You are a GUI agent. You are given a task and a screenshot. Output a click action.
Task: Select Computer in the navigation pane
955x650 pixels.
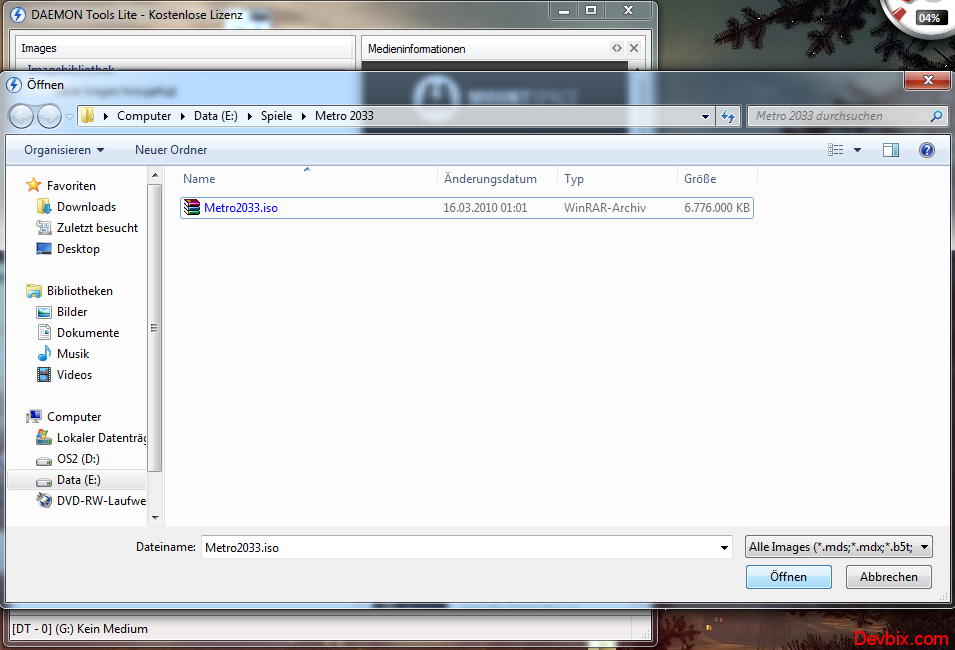[x=74, y=417]
